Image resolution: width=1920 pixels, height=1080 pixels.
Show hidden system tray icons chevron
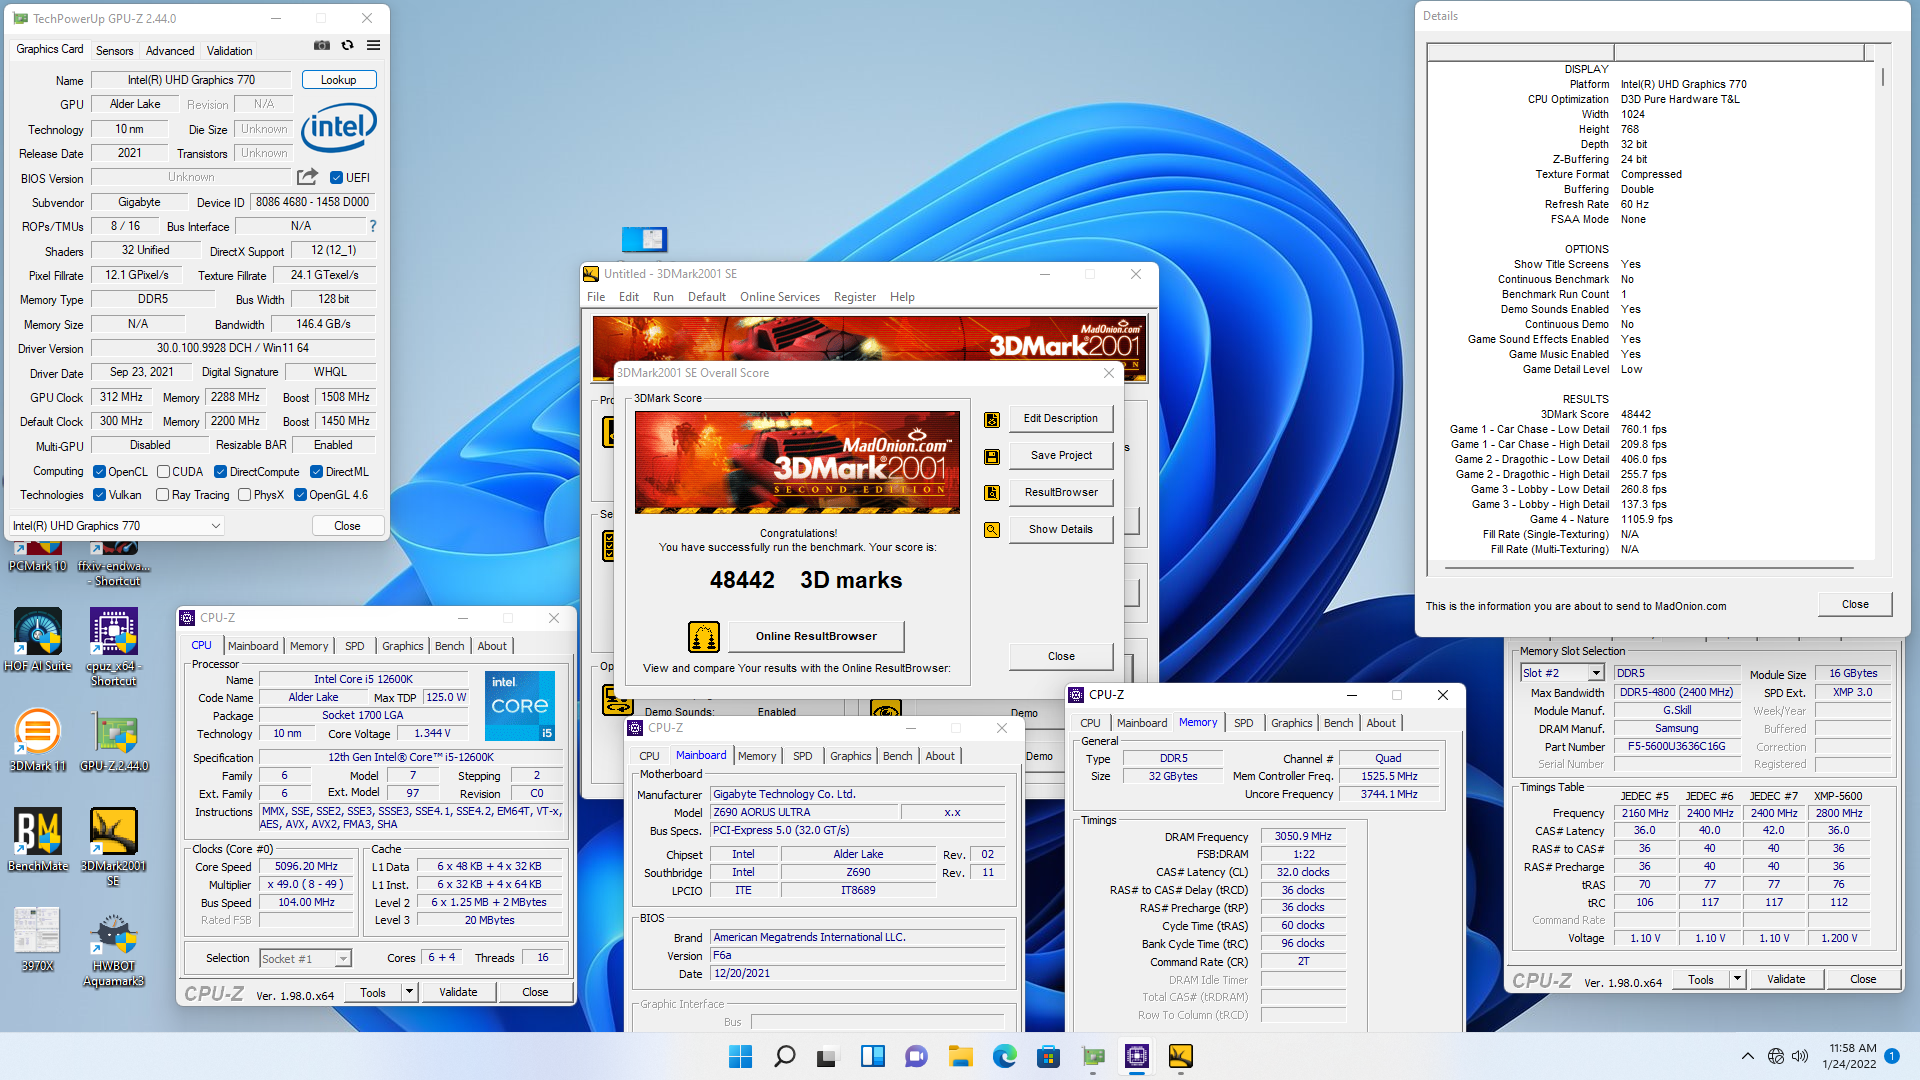[1747, 1056]
